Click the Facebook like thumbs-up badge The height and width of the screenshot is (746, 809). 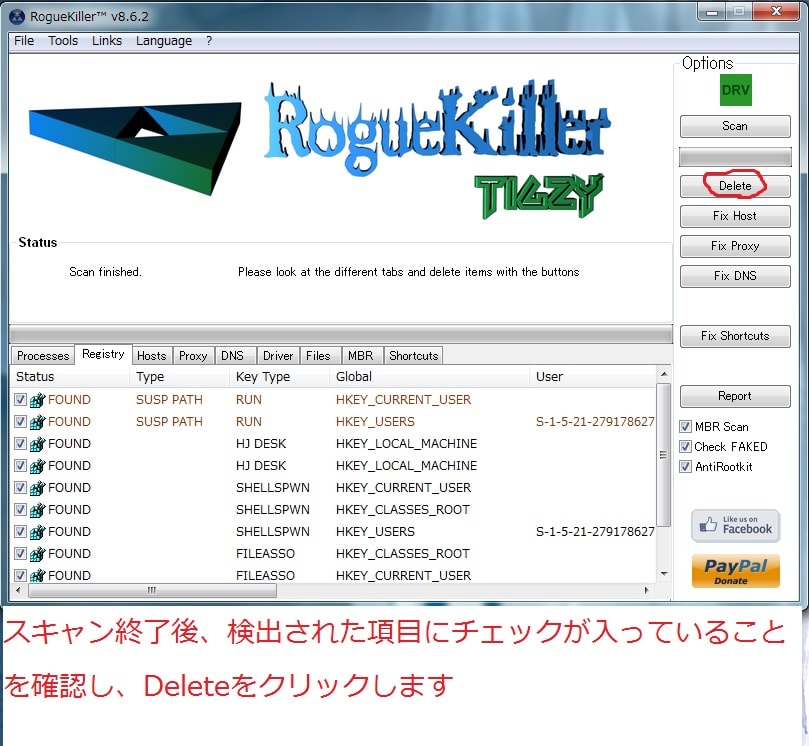pyautogui.click(x=735, y=526)
